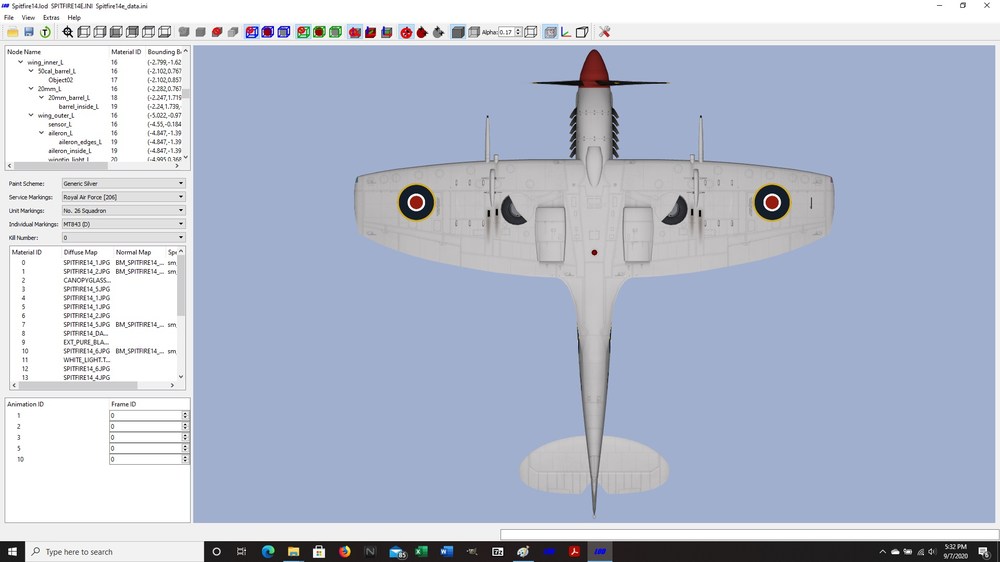Viewport: 1000px width, 562px height.
Task: Select the barrel_inside_L node
Action: 78,107
